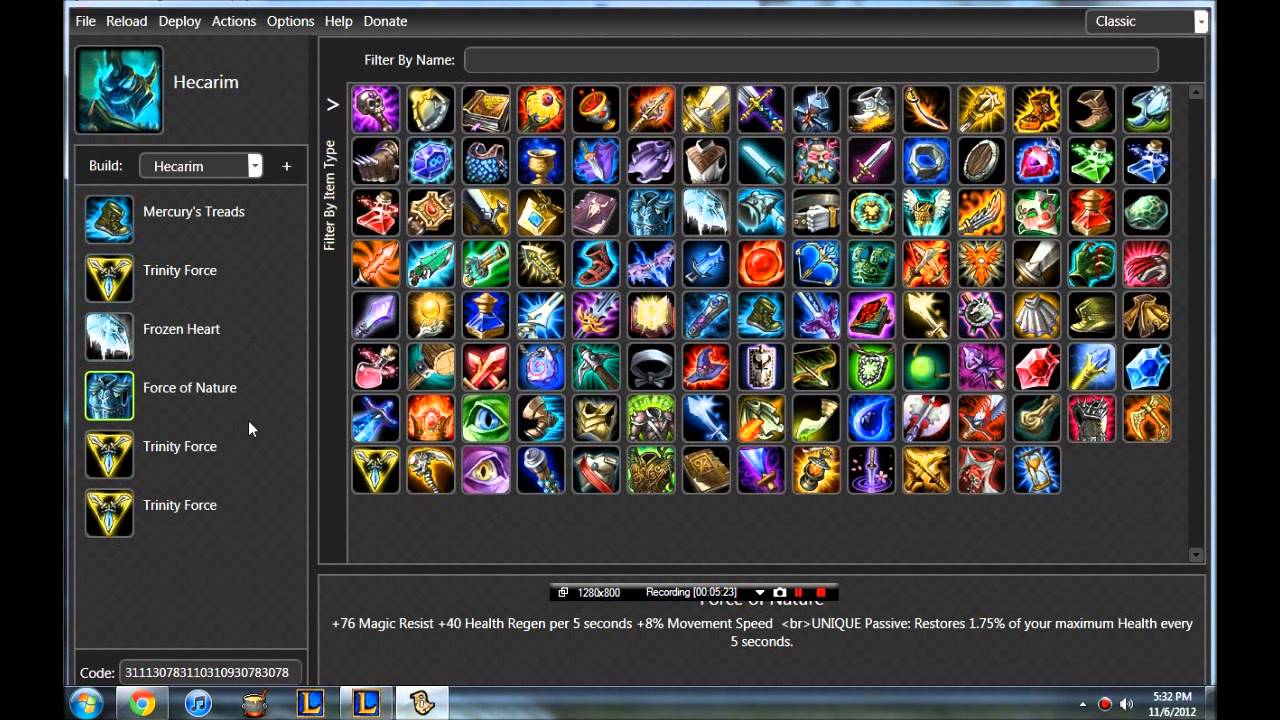Open the Actions menu
Screen dimensions: 1280x720
pos(234,21)
